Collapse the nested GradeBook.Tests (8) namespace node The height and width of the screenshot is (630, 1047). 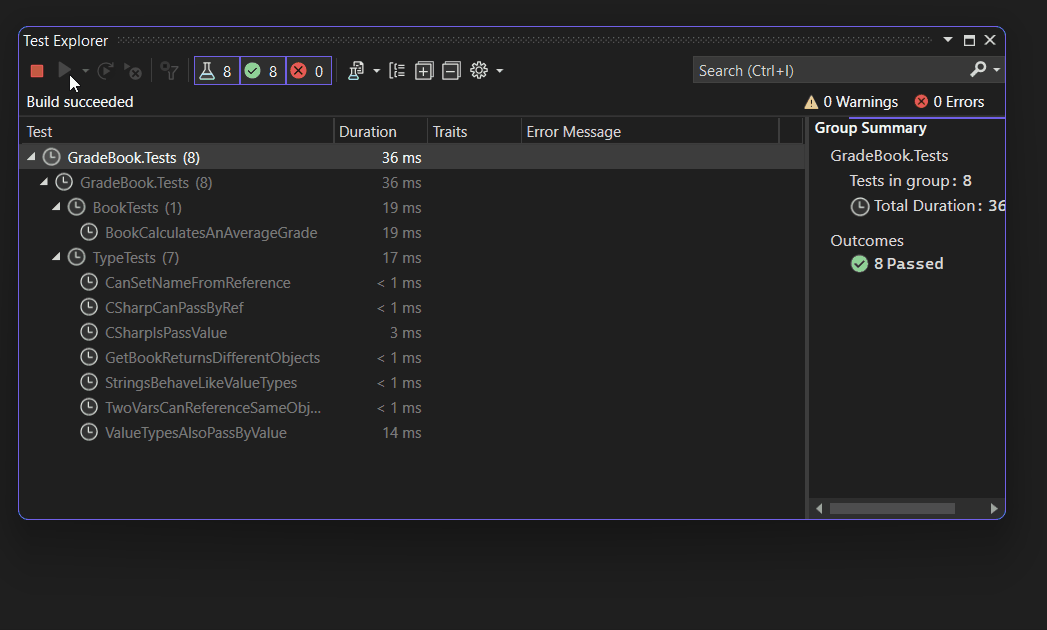click(43, 182)
